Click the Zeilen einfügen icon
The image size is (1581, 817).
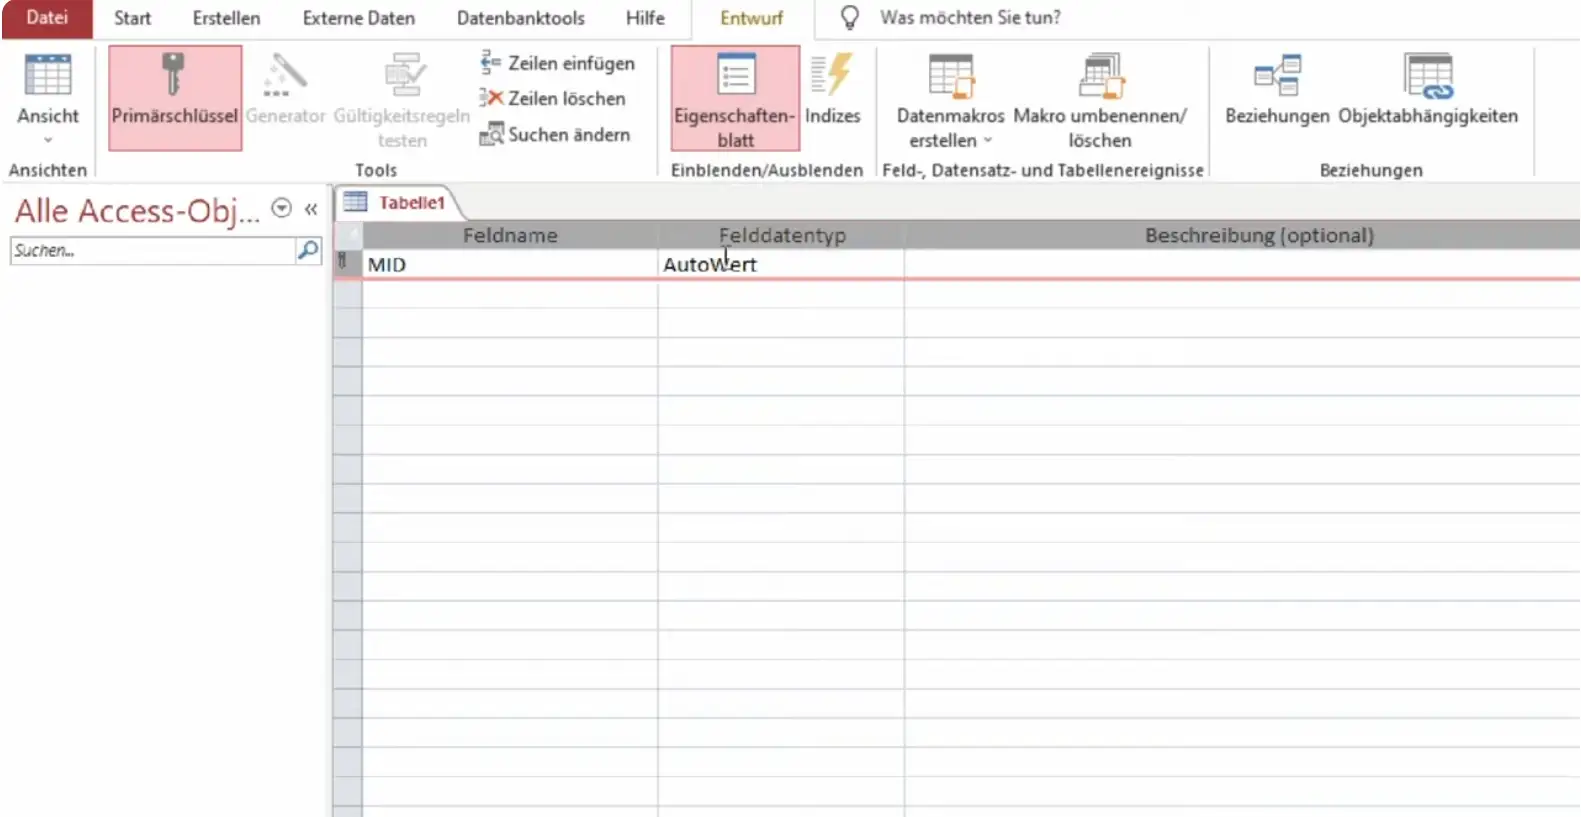pyautogui.click(x=490, y=63)
